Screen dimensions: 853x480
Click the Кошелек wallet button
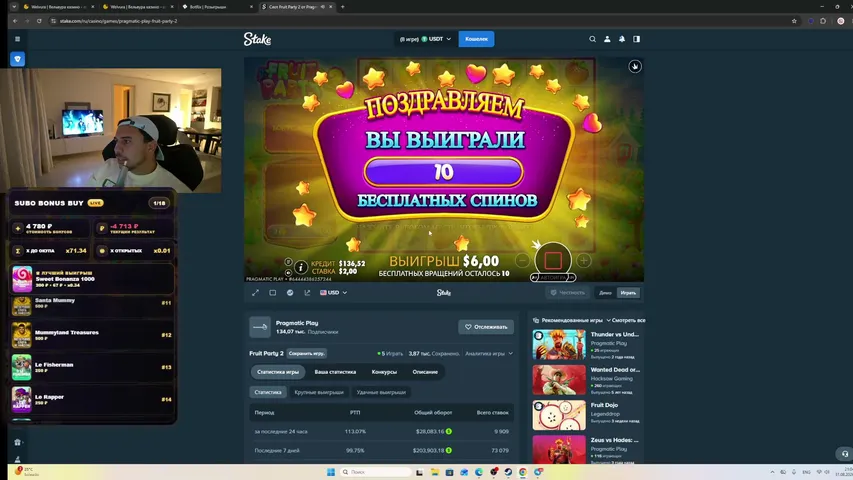click(x=477, y=39)
